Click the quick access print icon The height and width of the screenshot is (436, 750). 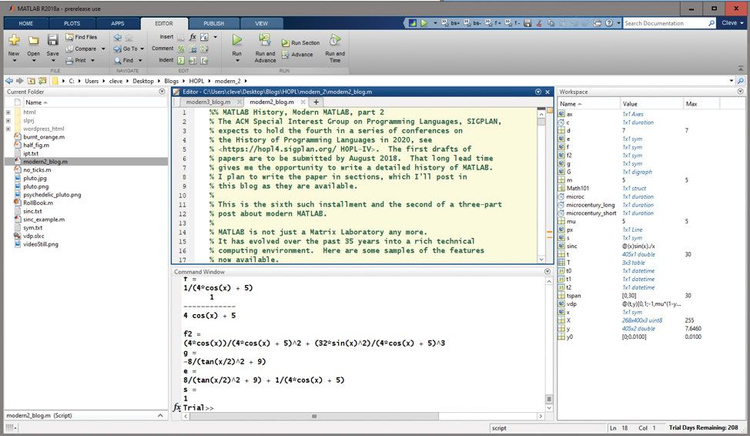[x=597, y=23]
